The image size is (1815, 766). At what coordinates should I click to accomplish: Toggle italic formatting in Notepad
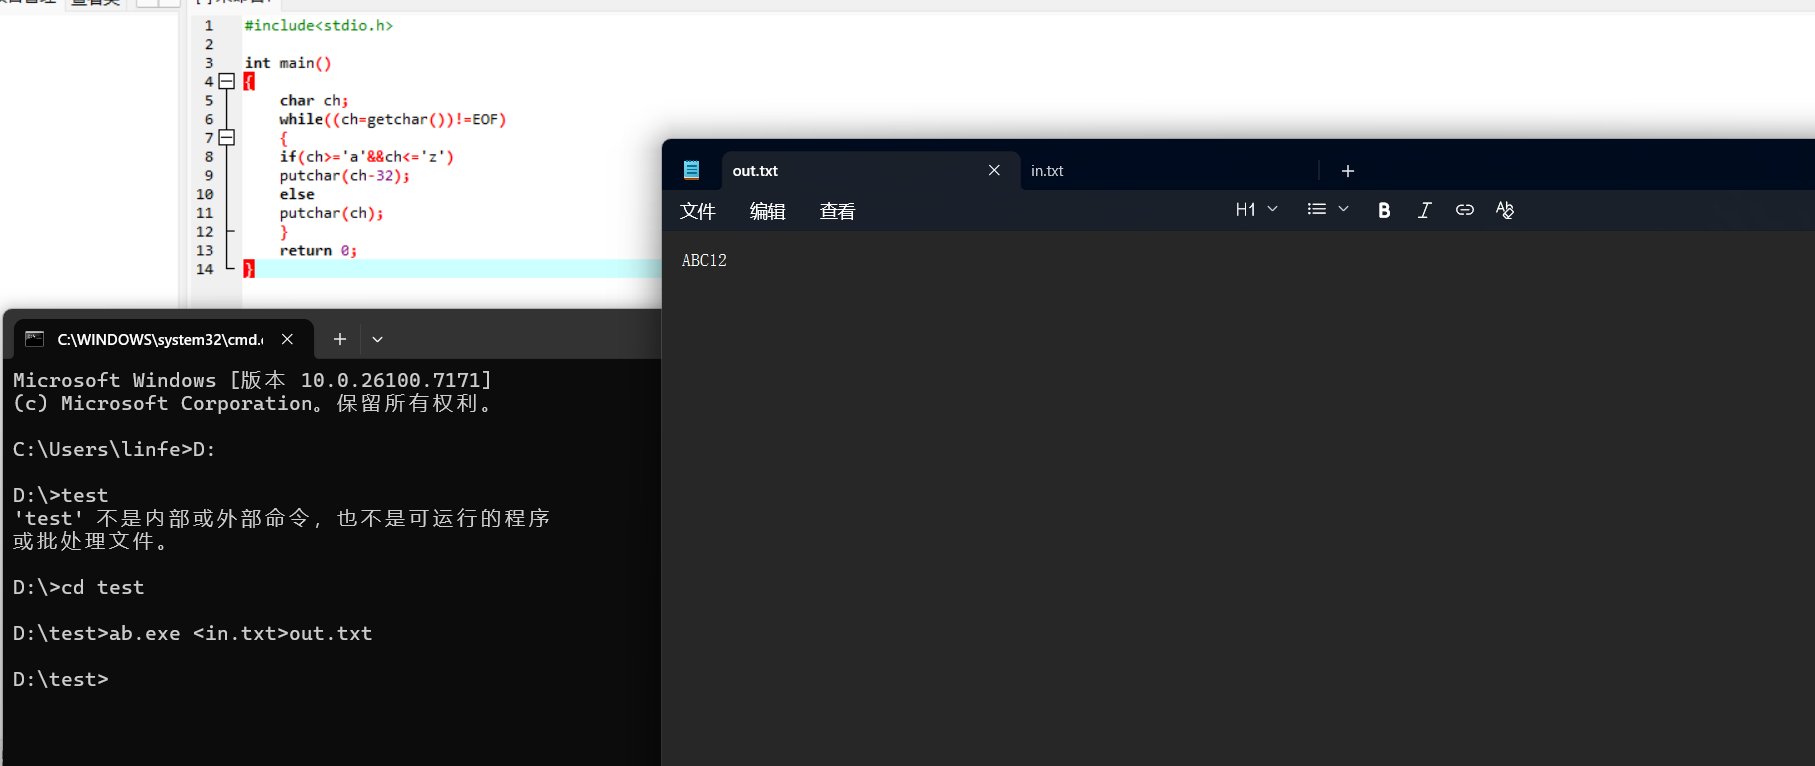point(1424,210)
